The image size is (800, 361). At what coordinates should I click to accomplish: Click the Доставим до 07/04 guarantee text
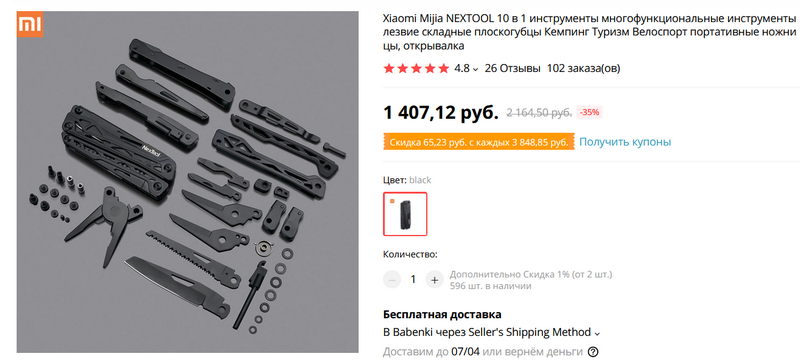coord(483,352)
